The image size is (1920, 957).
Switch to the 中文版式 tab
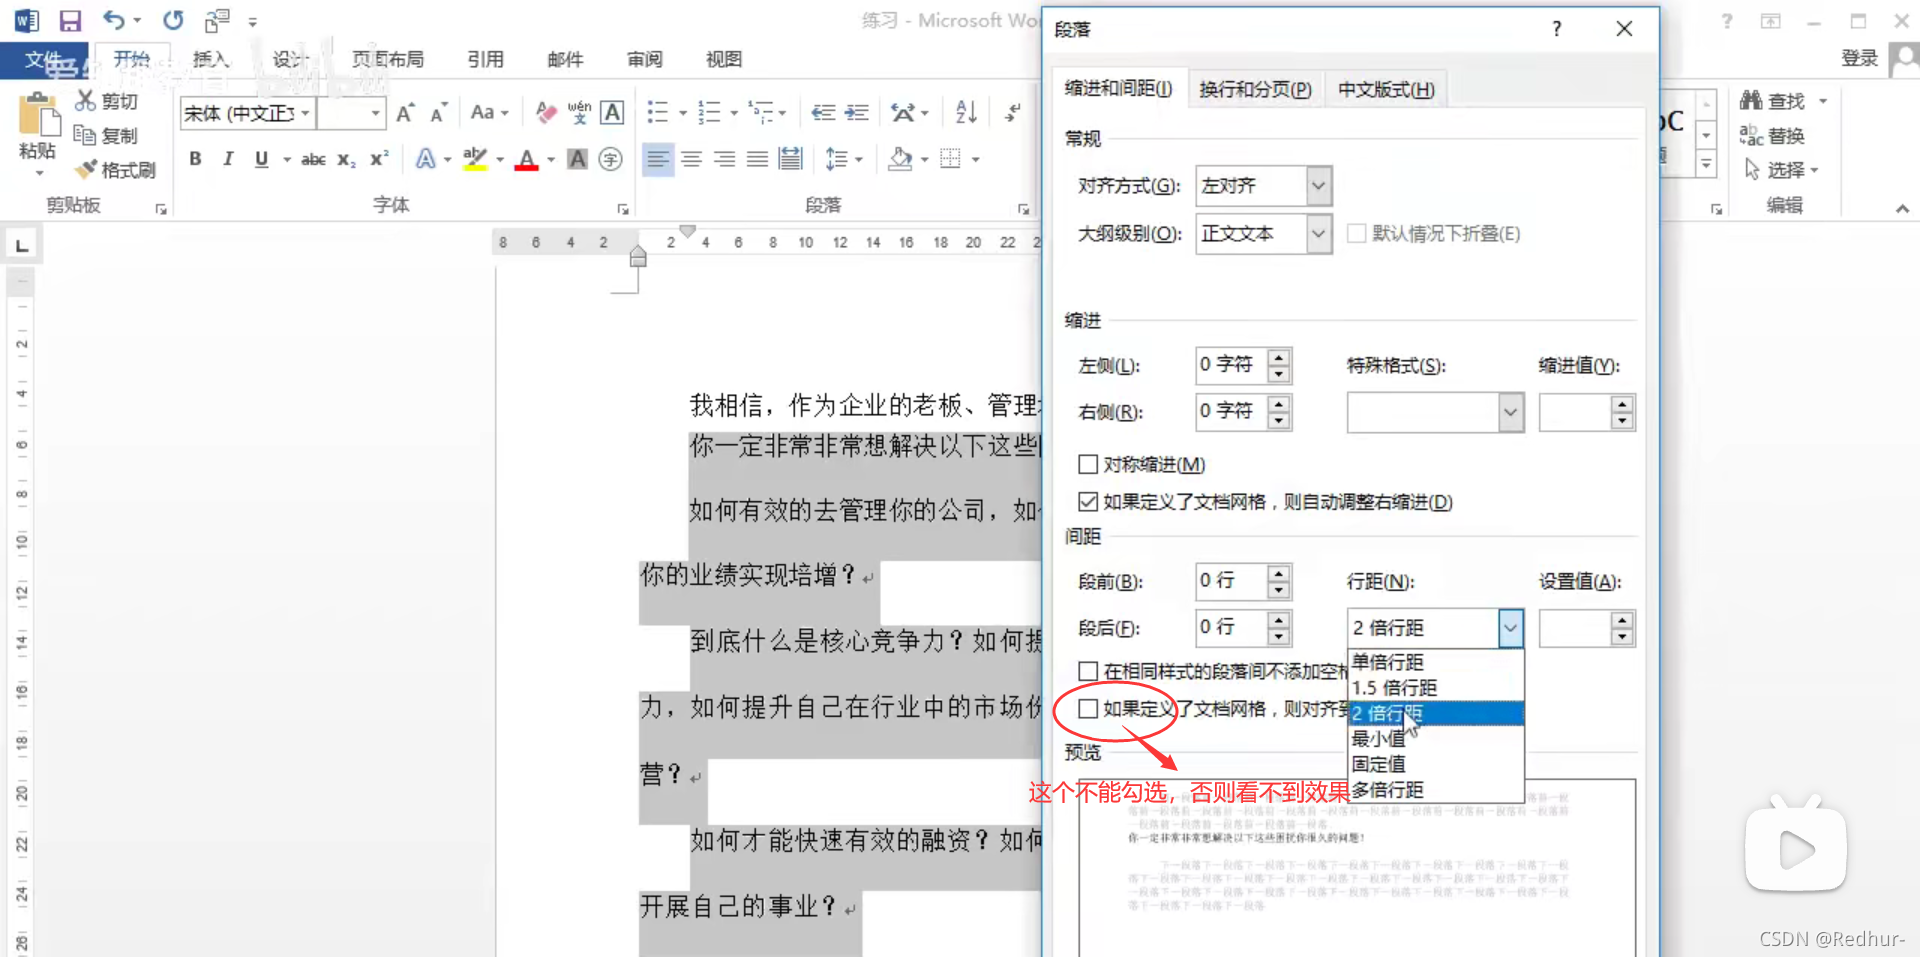pyautogui.click(x=1385, y=89)
